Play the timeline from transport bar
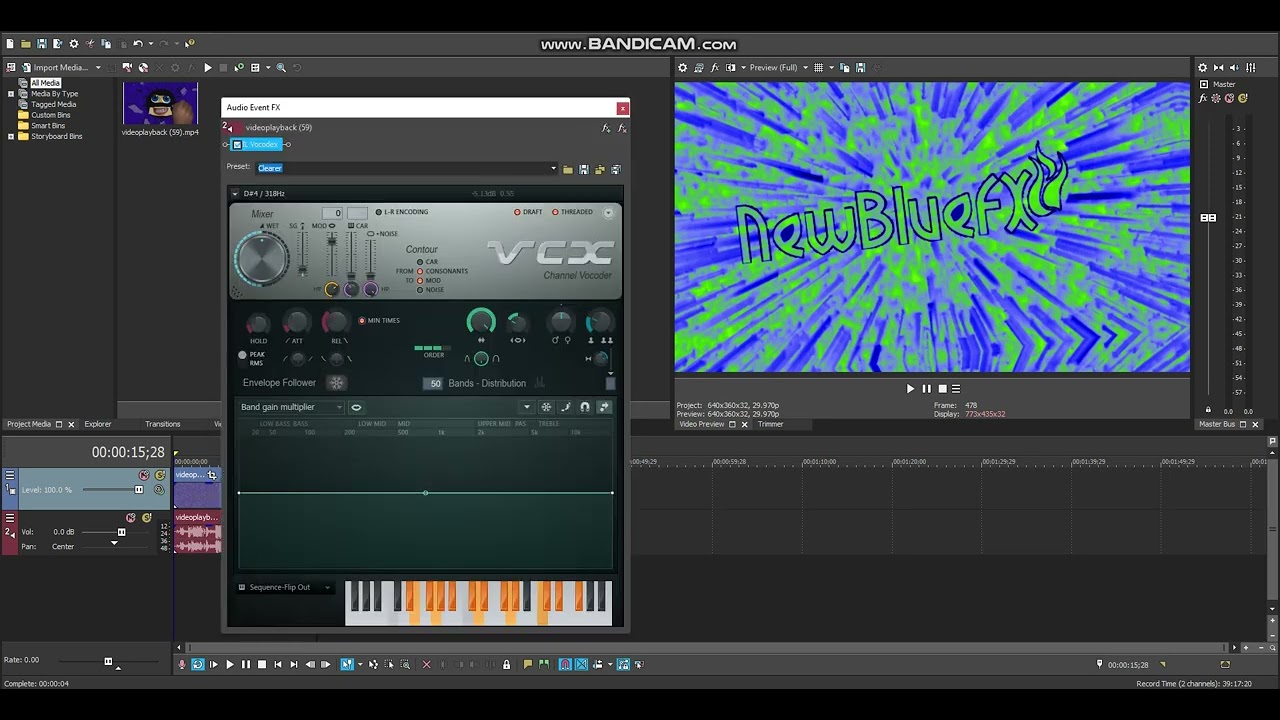Image resolution: width=1280 pixels, height=720 pixels. tap(230, 664)
